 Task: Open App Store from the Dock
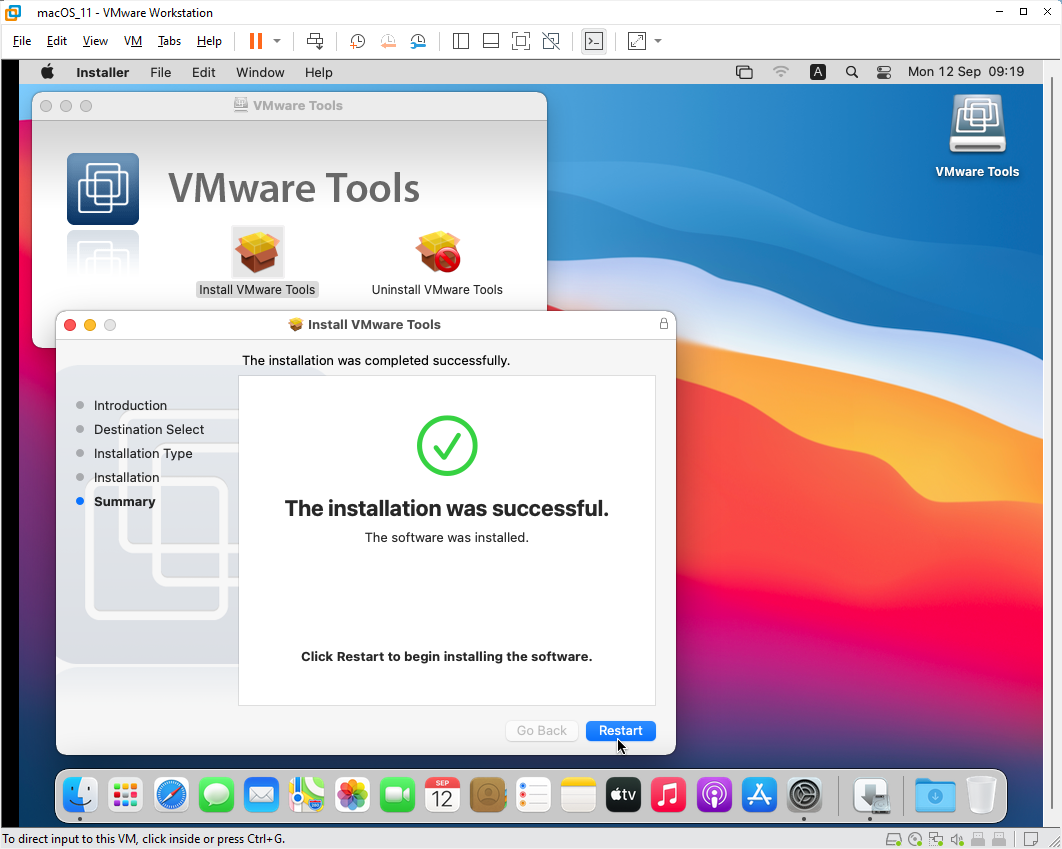[759, 795]
